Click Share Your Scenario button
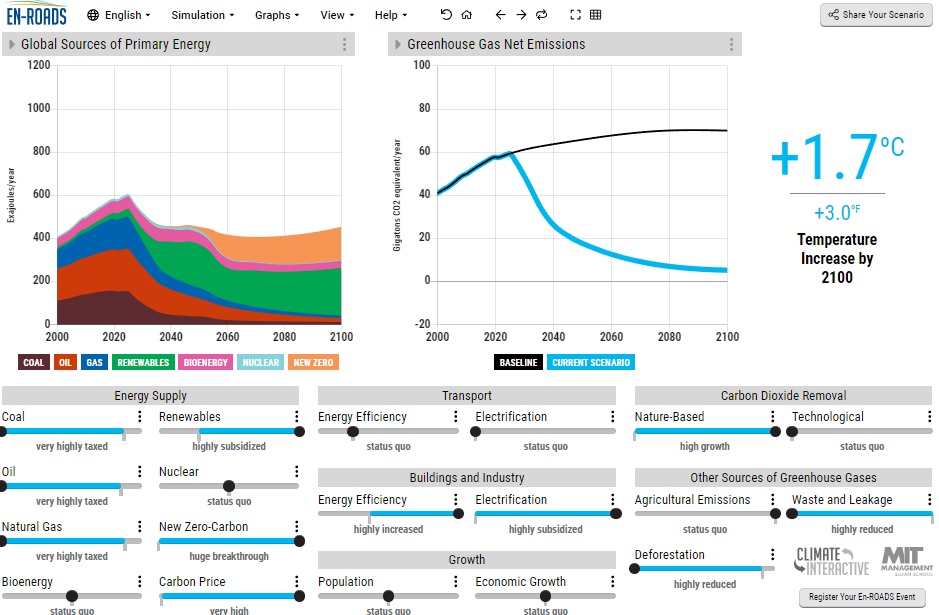The image size is (939, 615). 876,15
